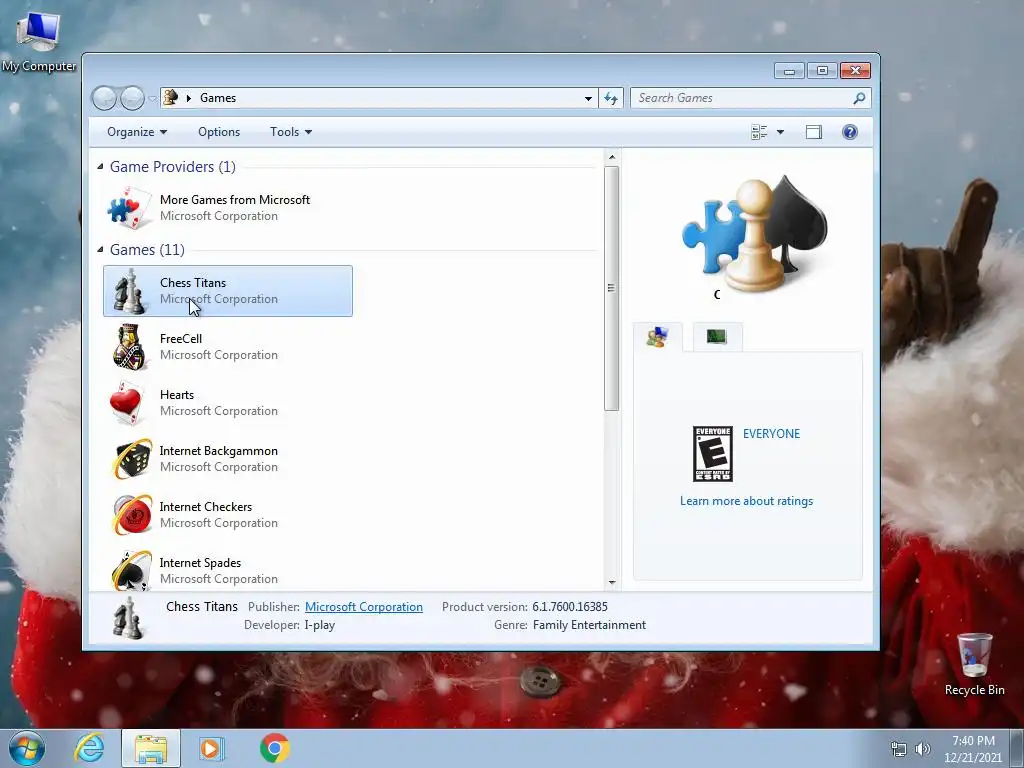Screen dimensions: 1024x768
Task: Click the list scrollbar down arrow
Action: (611, 583)
